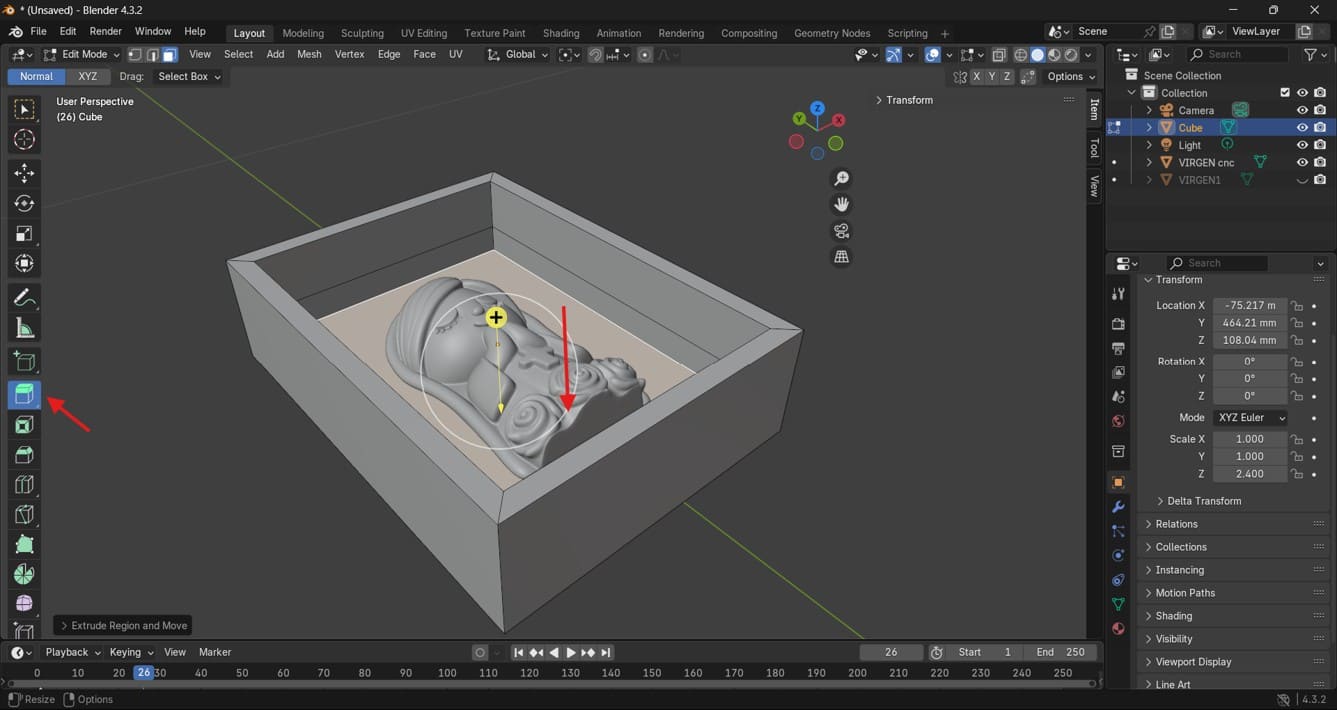Open the Modifiers wrench properties tab
The image size is (1337, 710).
click(x=1118, y=507)
